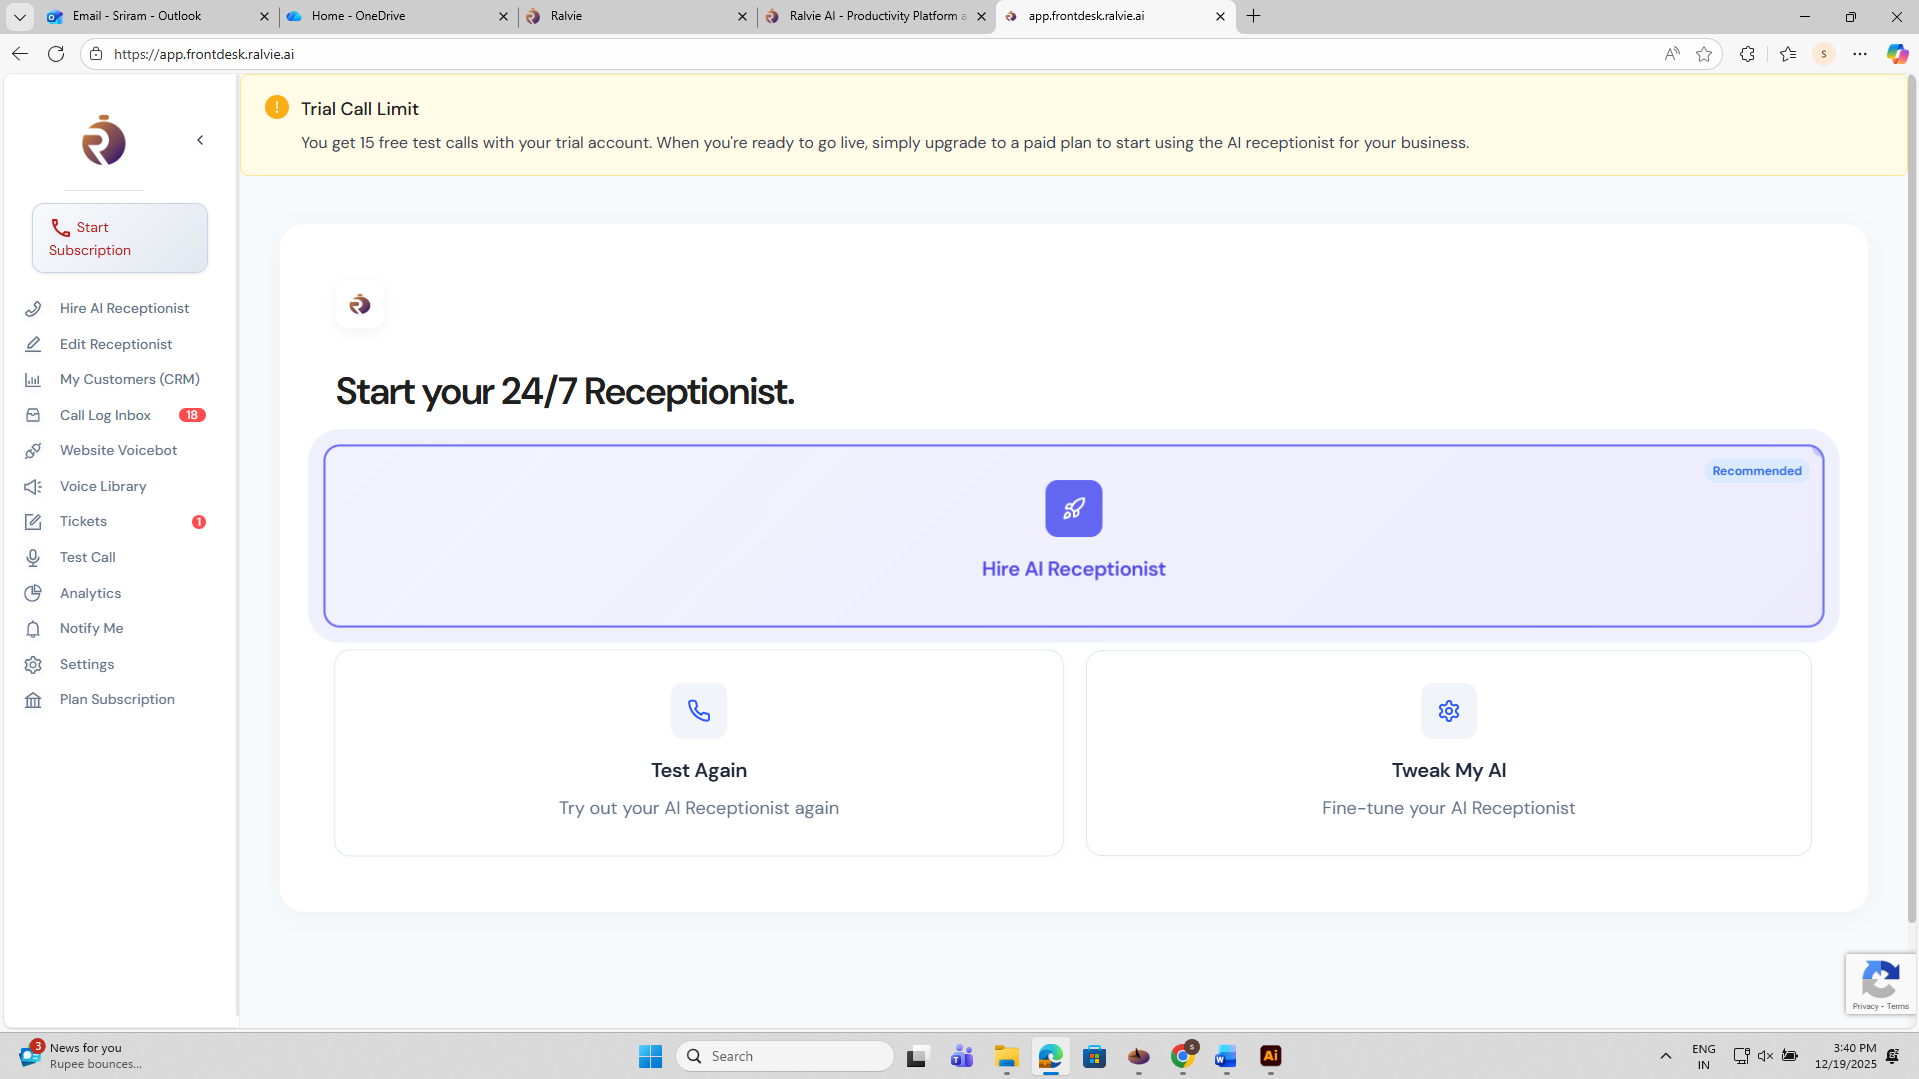View the Analytics page
The image size is (1919, 1079).
[x=90, y=593]
